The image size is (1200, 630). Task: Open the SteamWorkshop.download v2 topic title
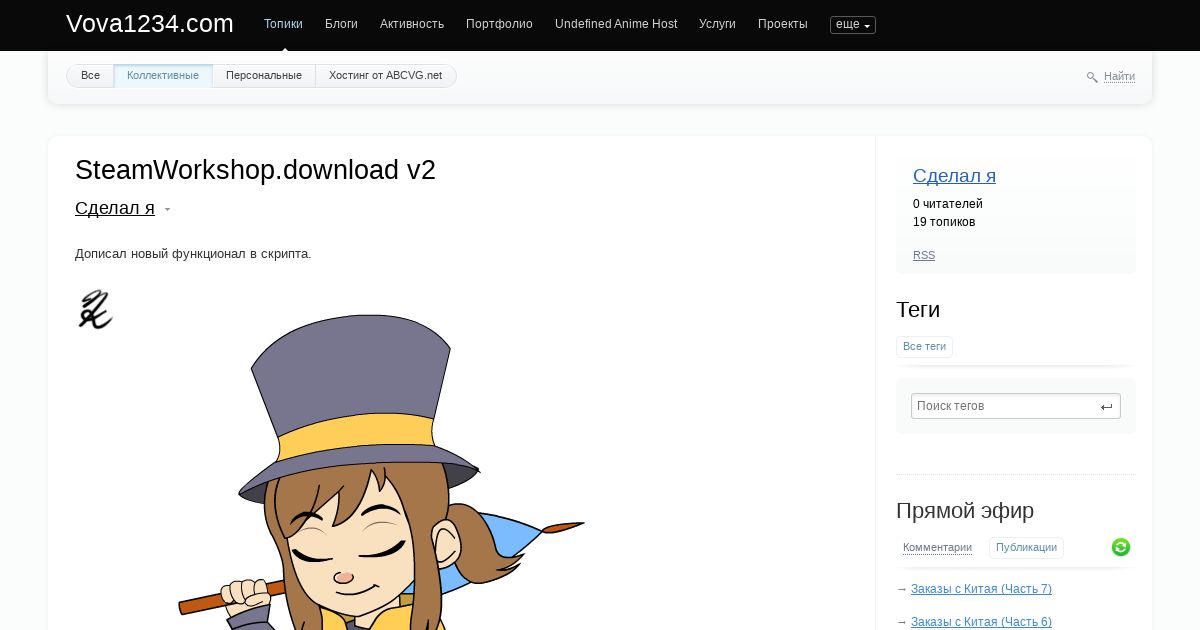pyautogui.click(x=255, y=170)
